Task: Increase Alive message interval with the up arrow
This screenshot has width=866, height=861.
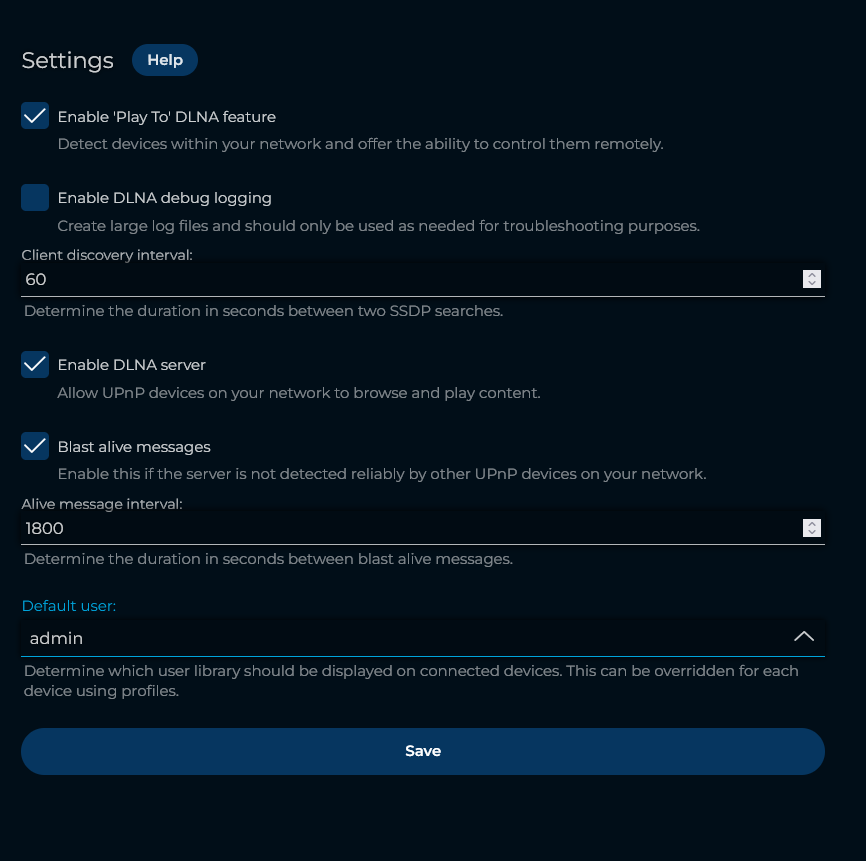Action: click(812, 523)
